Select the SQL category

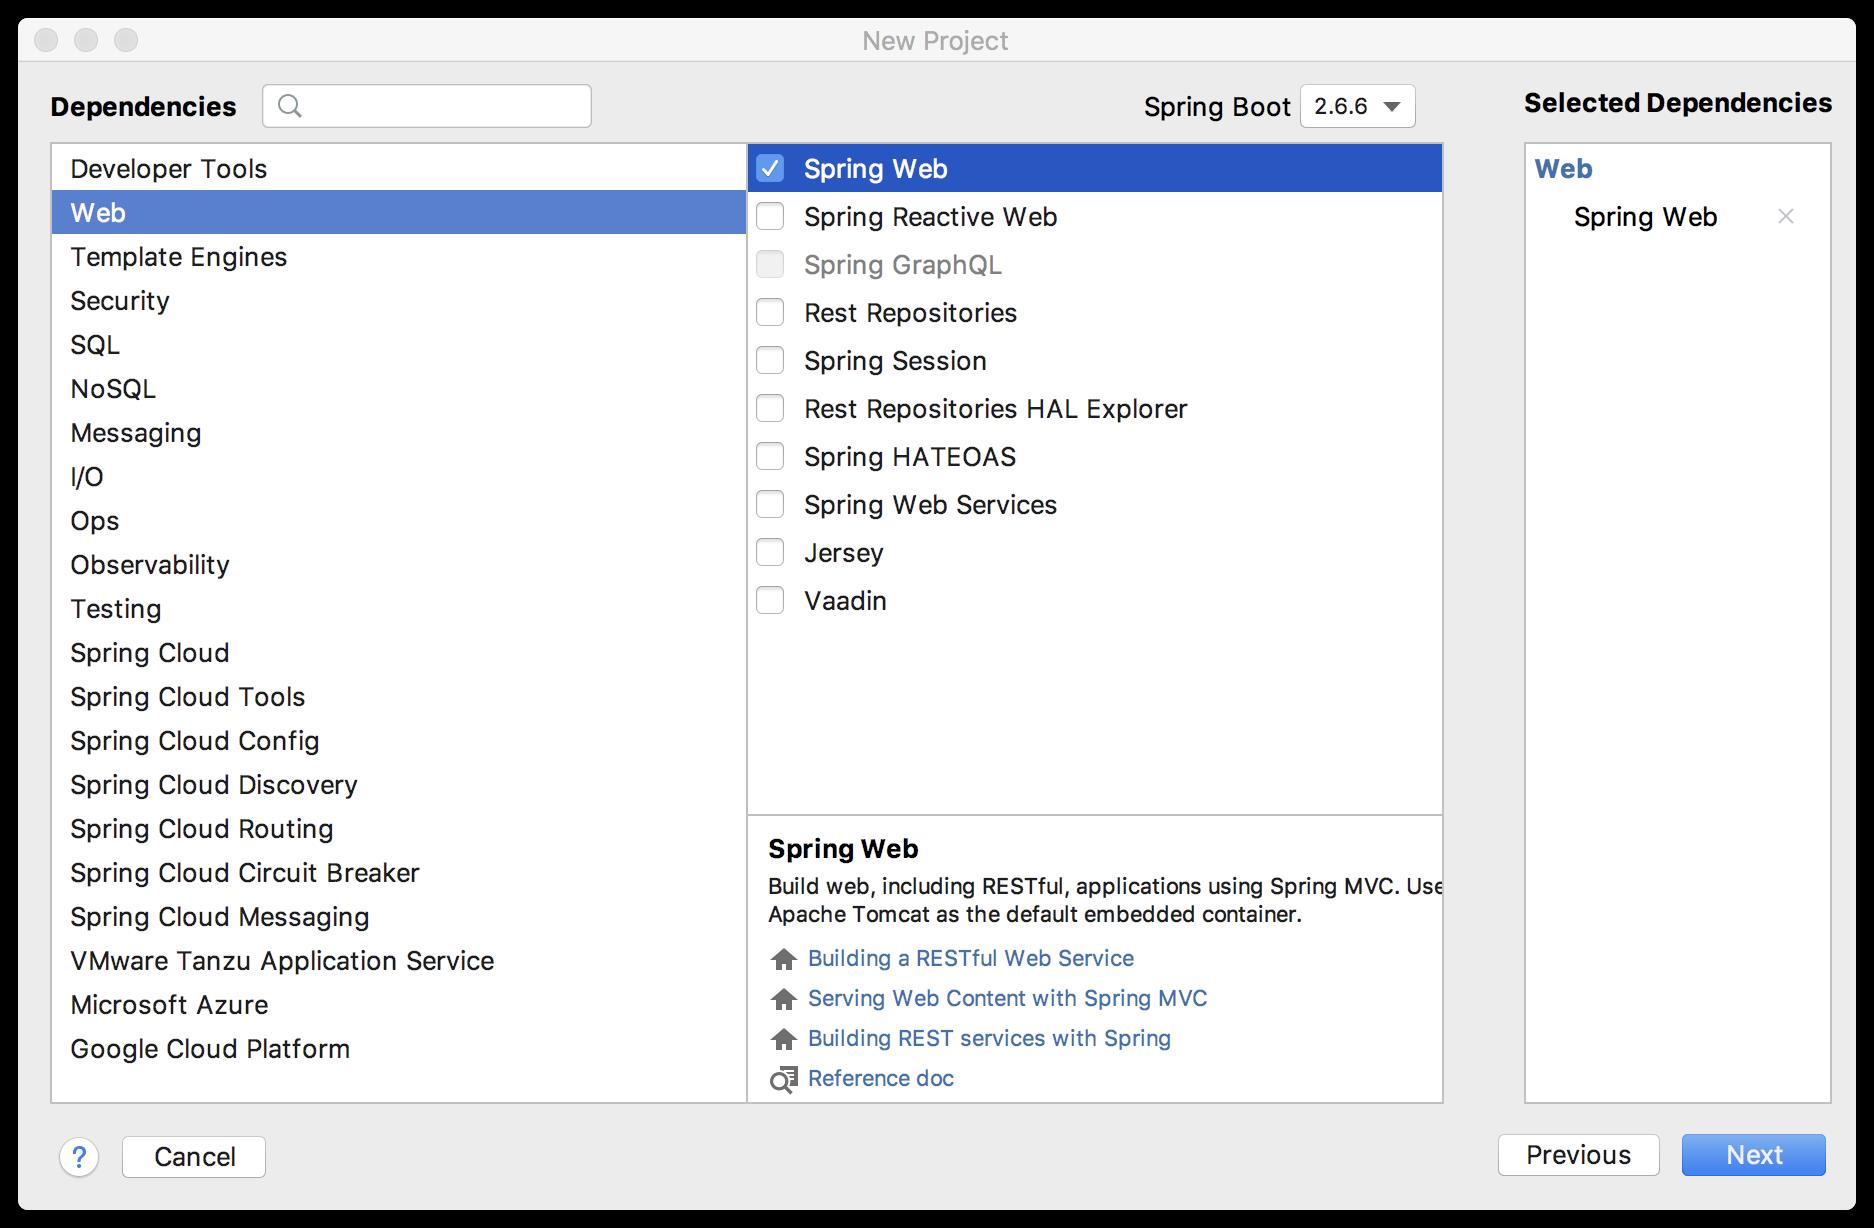(399, 345)
